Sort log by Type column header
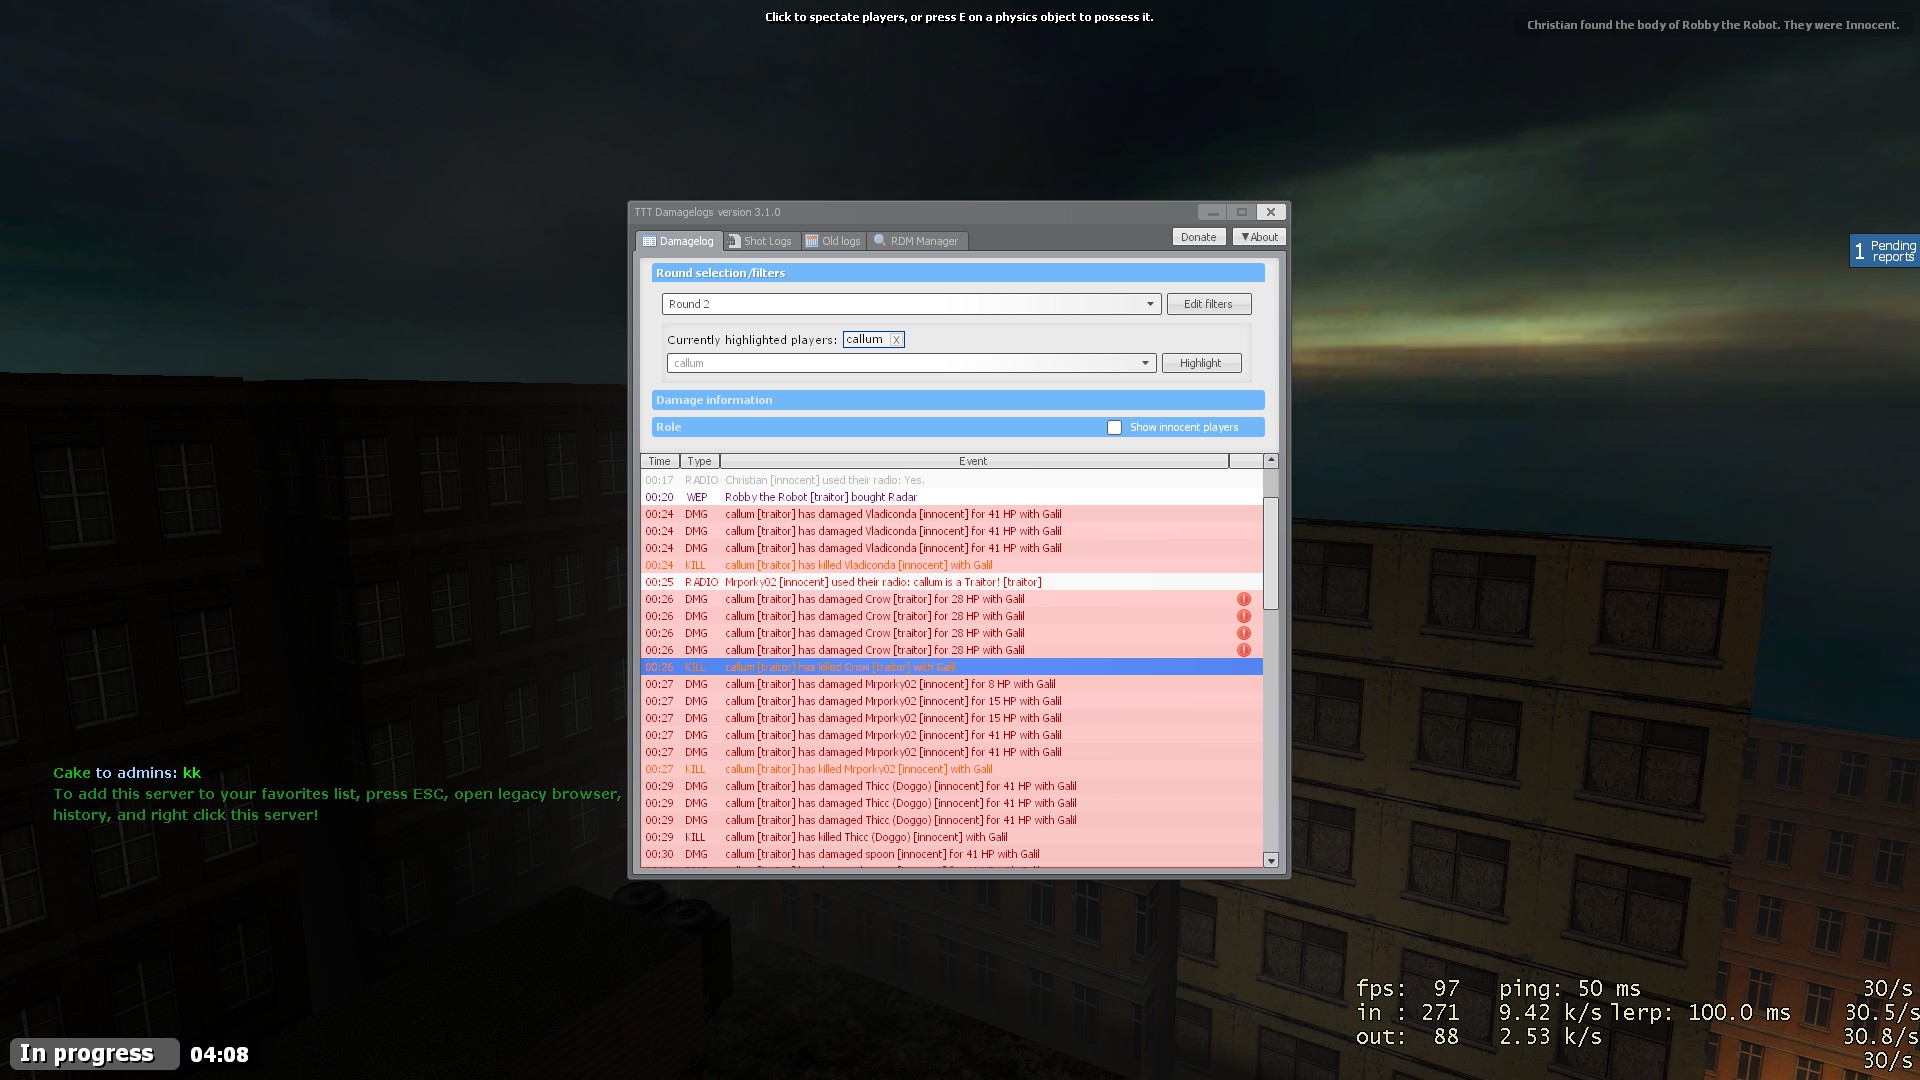The image size is (1920, 1080). coord(700,461)
